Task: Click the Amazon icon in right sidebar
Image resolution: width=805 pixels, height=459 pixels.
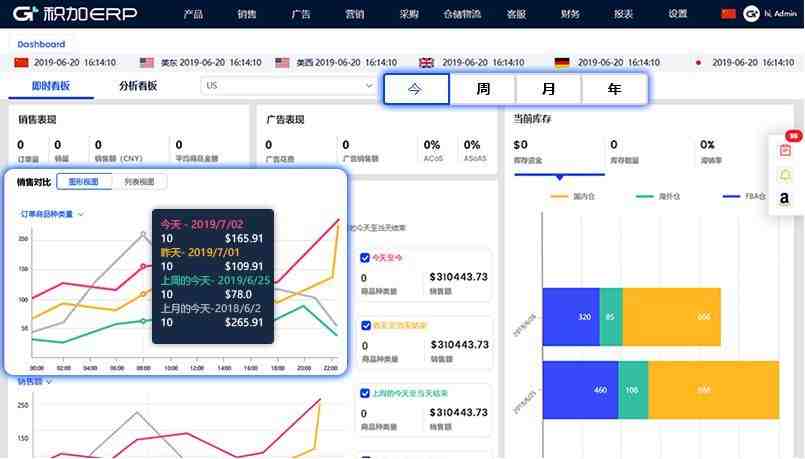Action: click(785, 199)
